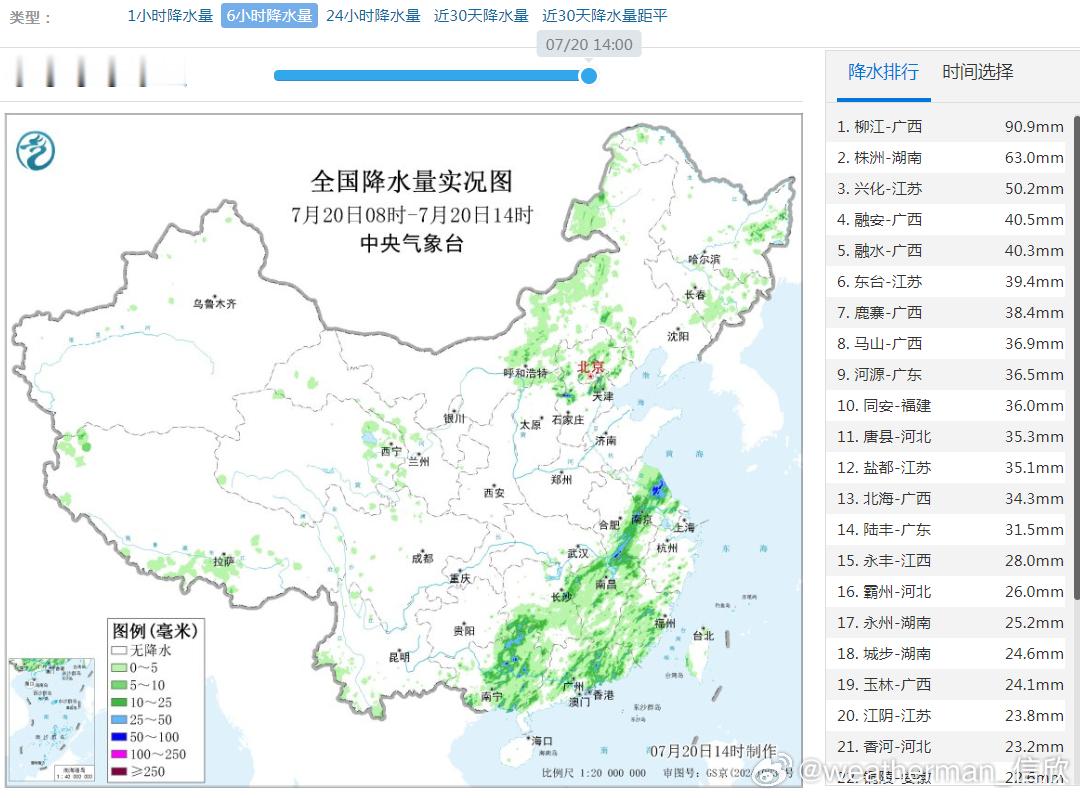Click the 50.2mm rainfall value
This screenshot has width=1080, height=798.
(x=1034, y=189)
